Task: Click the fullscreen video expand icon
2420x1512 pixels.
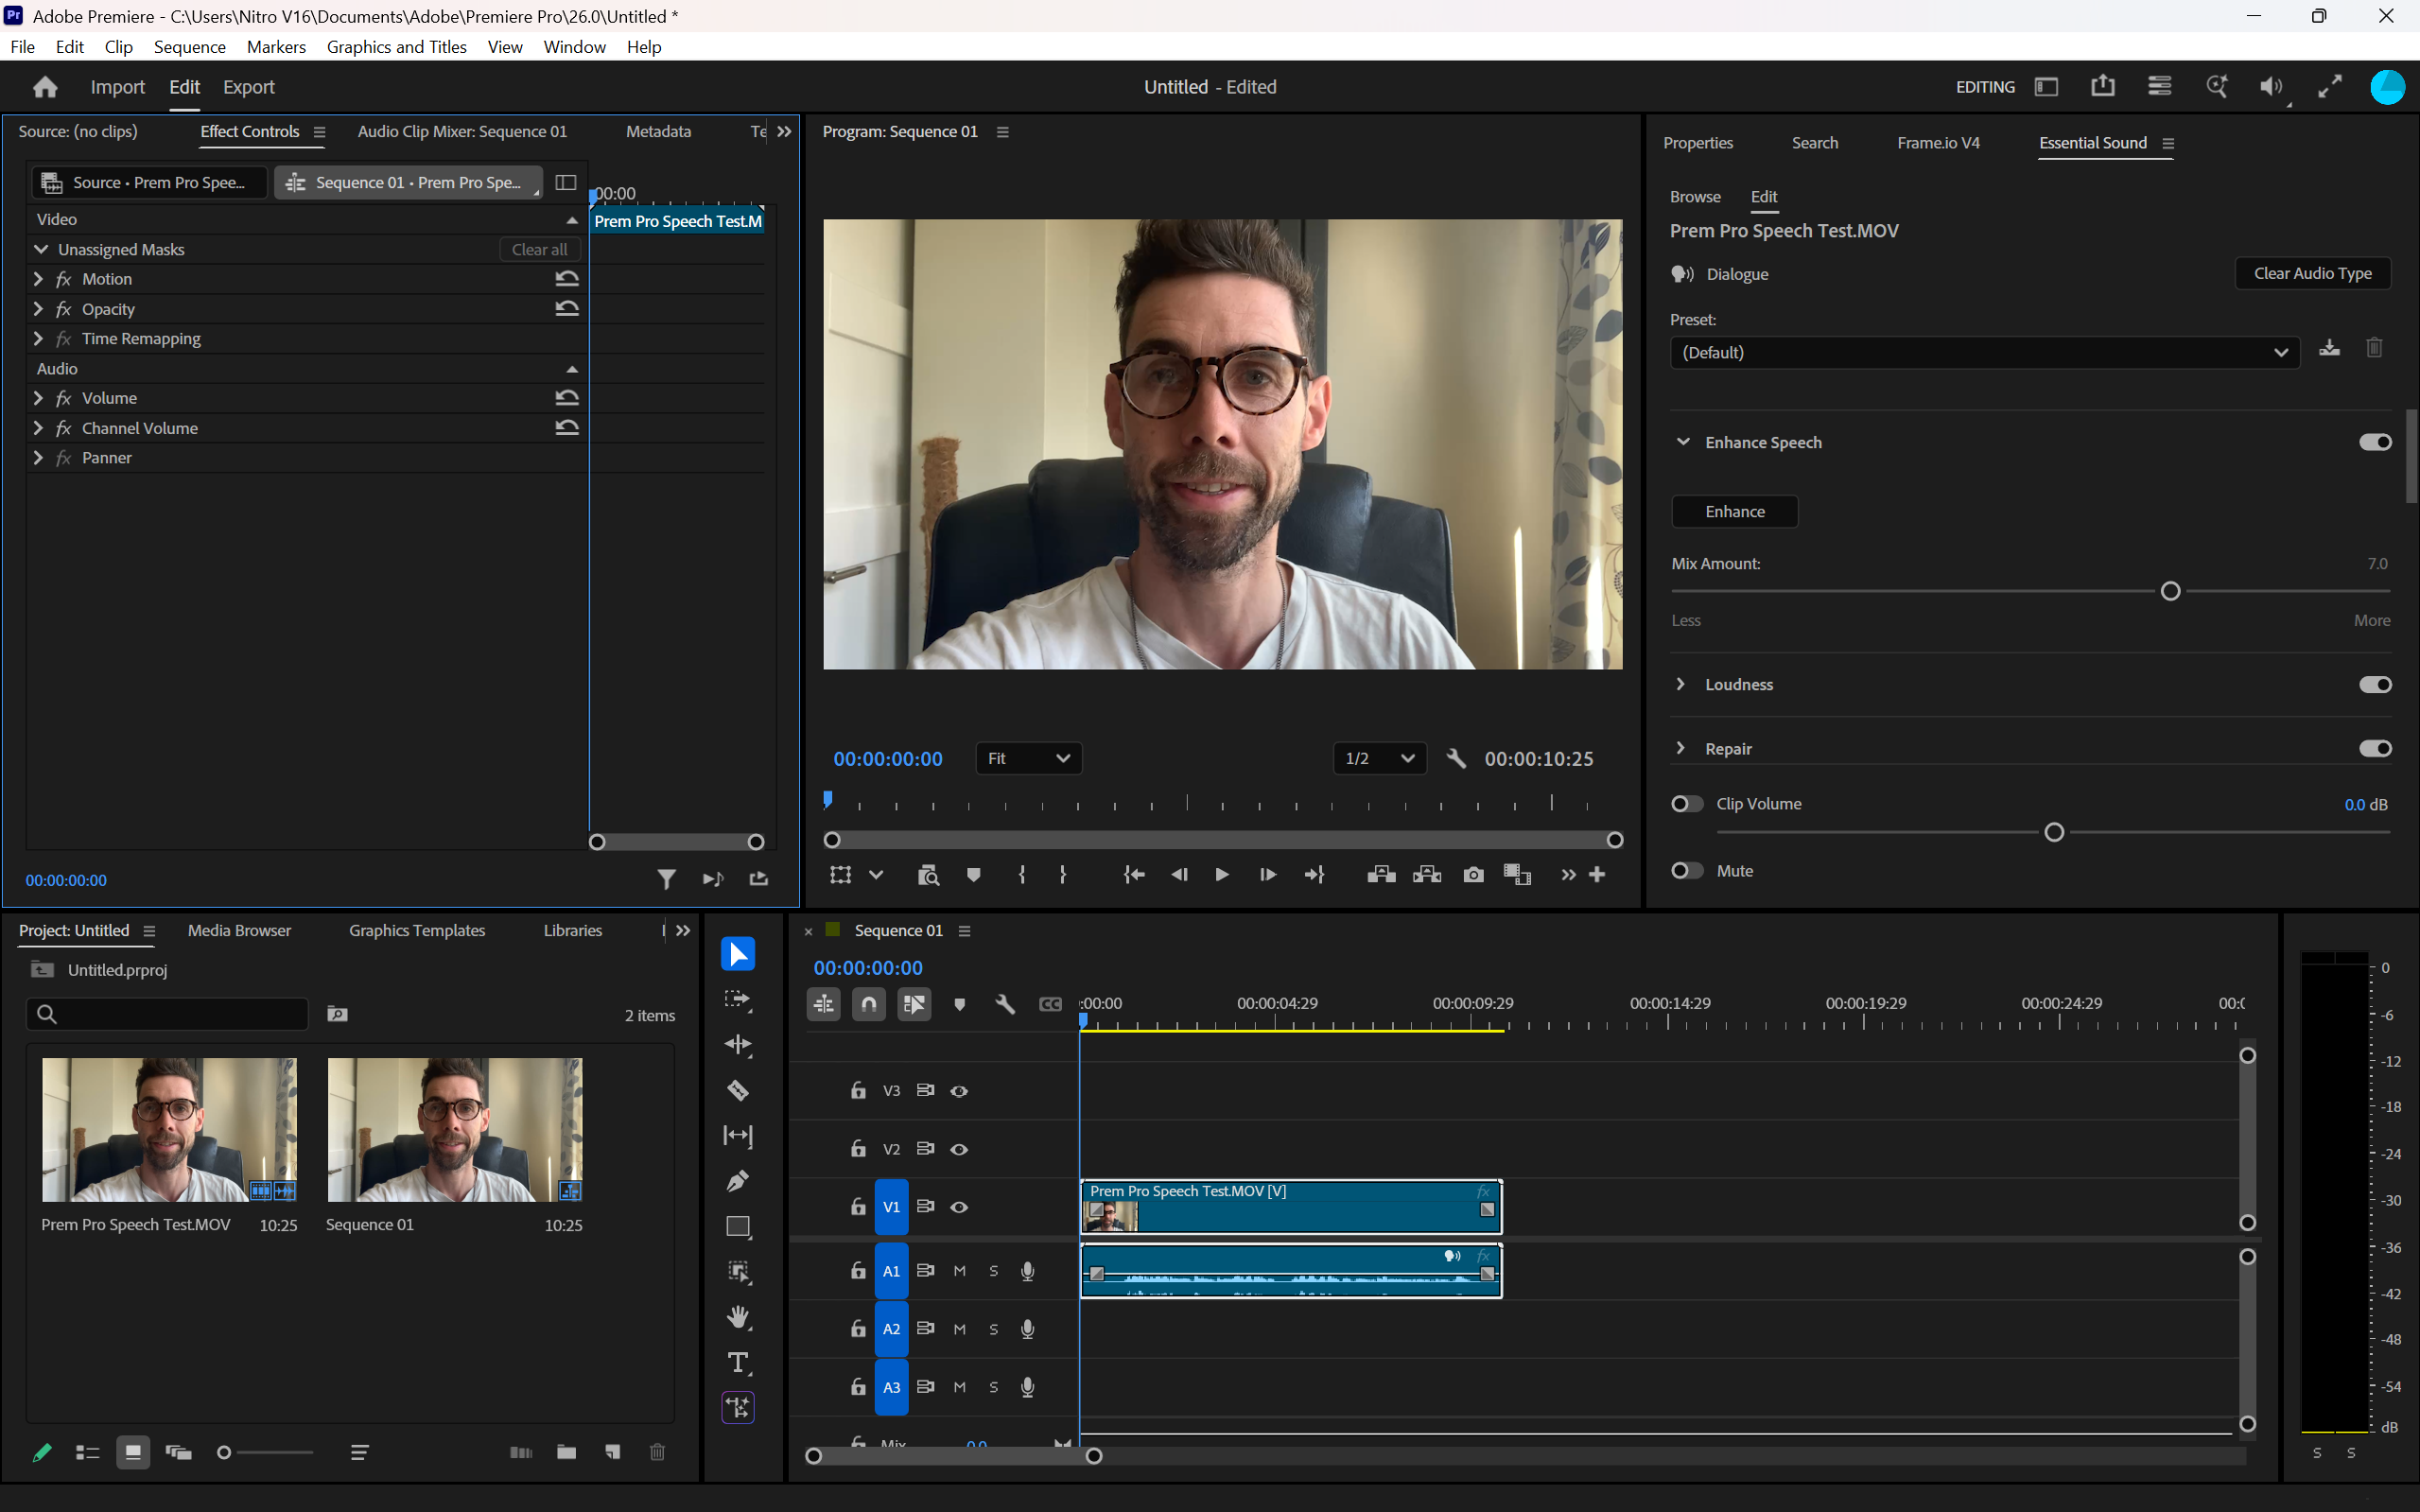Action: [x=2330, y=87]
